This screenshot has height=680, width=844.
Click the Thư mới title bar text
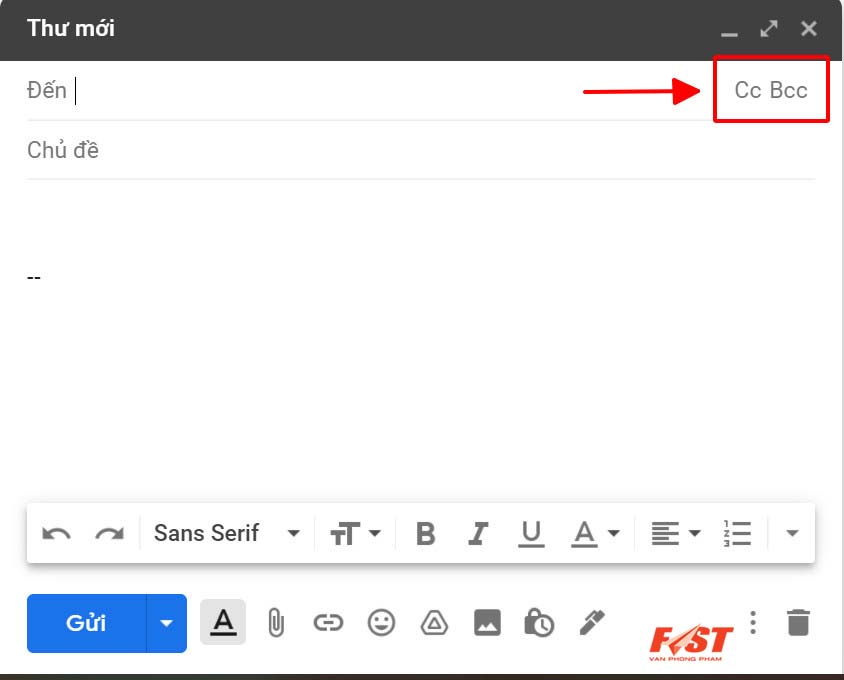(x=71, y=29)
